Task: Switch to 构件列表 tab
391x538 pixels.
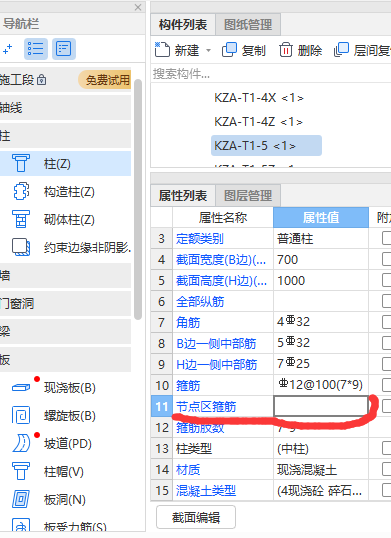Action: [183, 25]
